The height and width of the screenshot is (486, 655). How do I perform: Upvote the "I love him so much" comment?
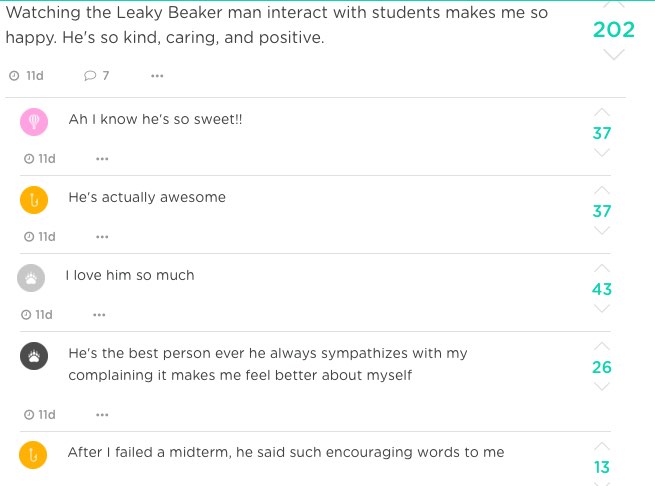[x=601, y=268]
